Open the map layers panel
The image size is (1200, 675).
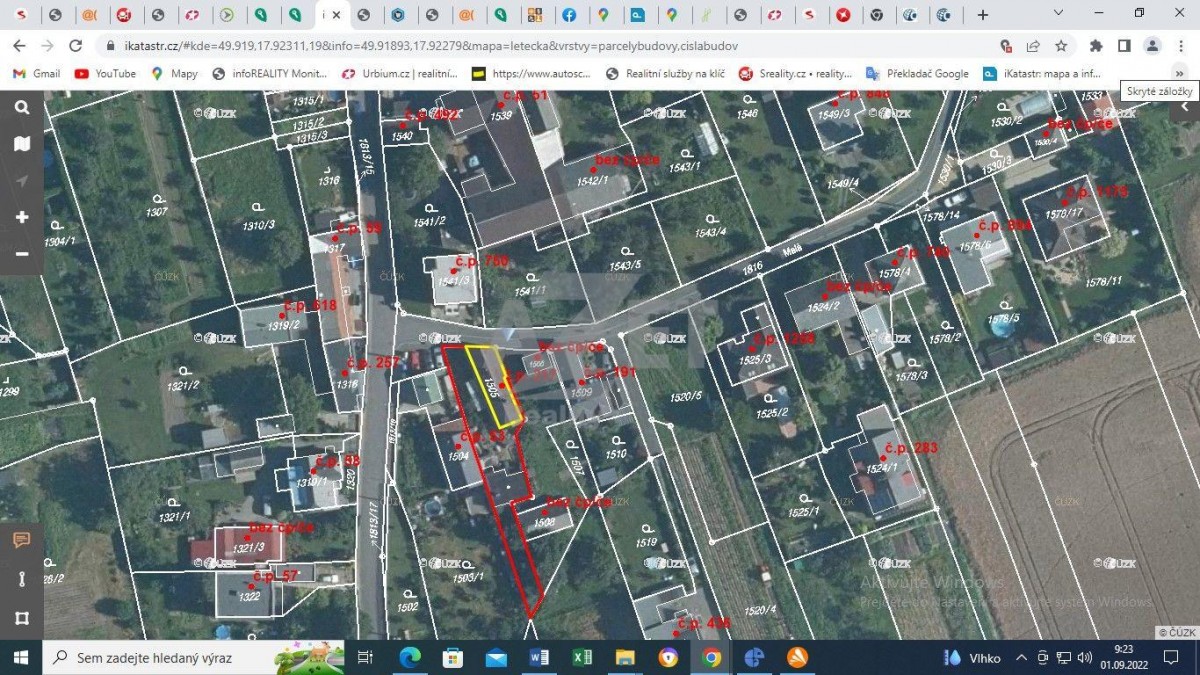click(x=22, y=144)
